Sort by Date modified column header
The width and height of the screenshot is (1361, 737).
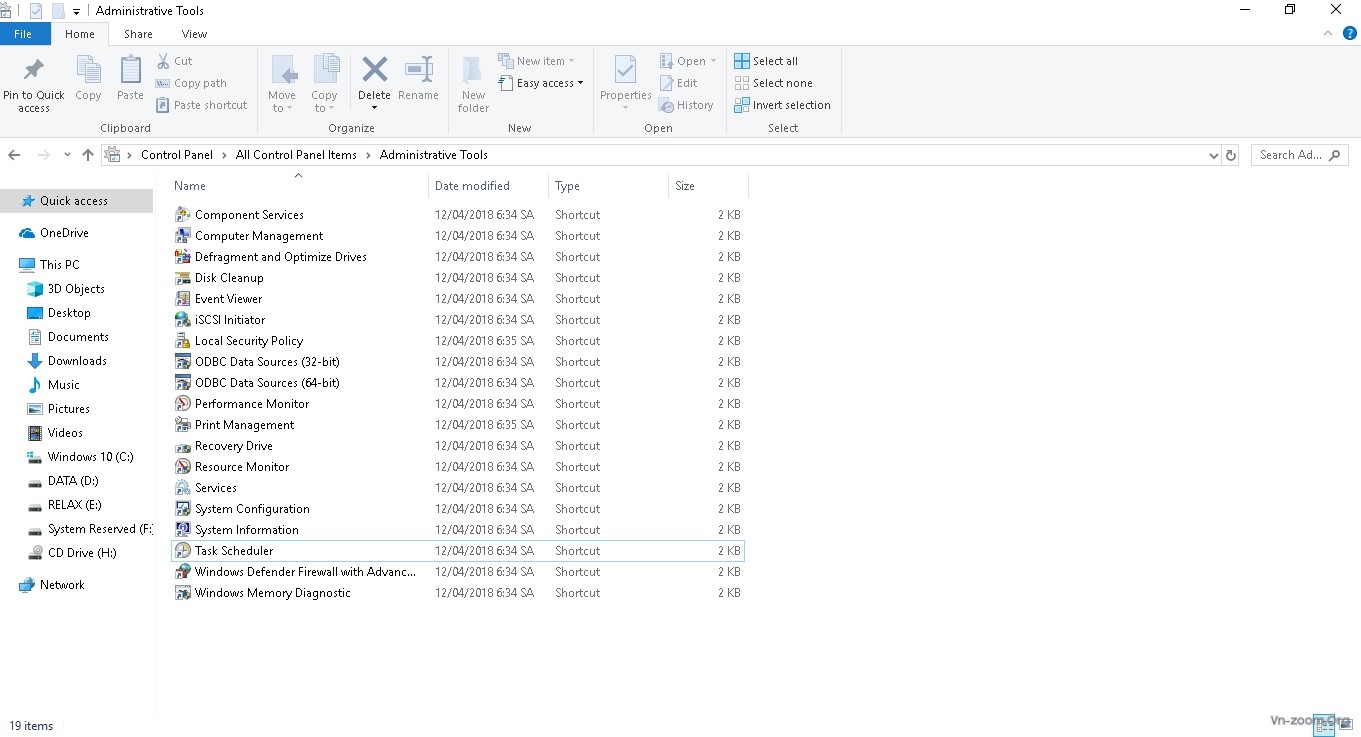pyautogui.click(x=488, y=186)
